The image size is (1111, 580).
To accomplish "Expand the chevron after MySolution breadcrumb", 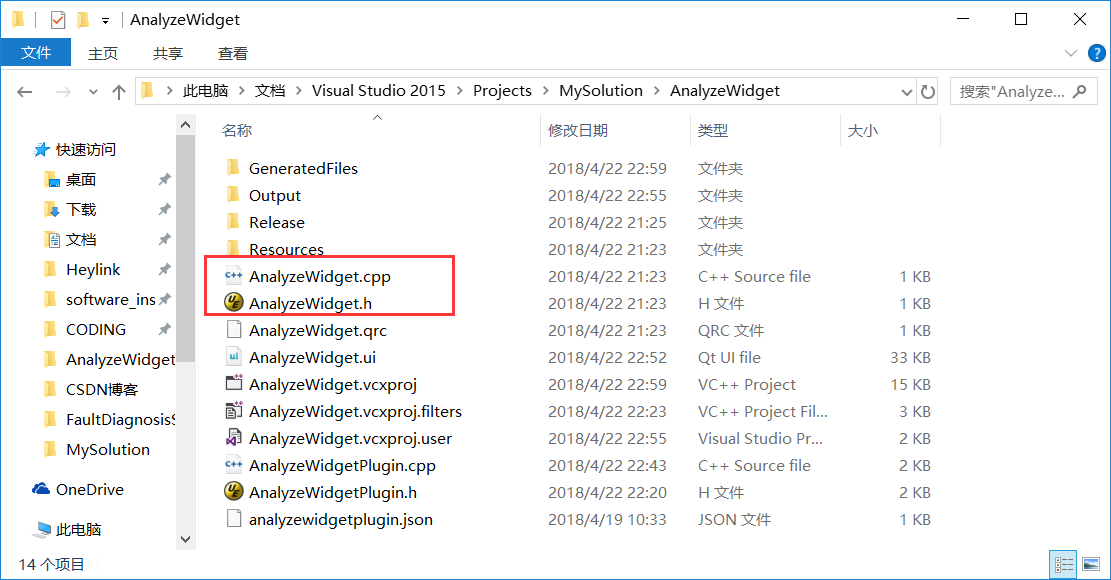I will pos(657,91).
